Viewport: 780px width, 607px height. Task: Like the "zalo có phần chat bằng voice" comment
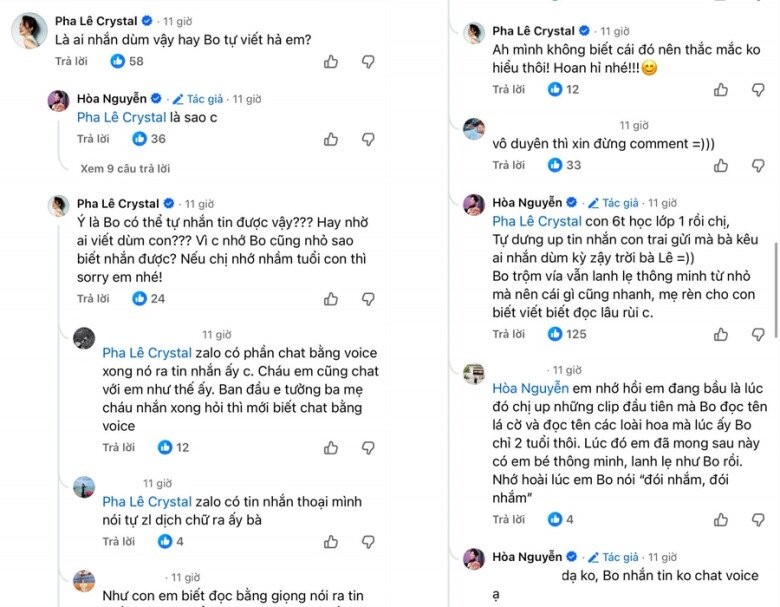(331, 447)
